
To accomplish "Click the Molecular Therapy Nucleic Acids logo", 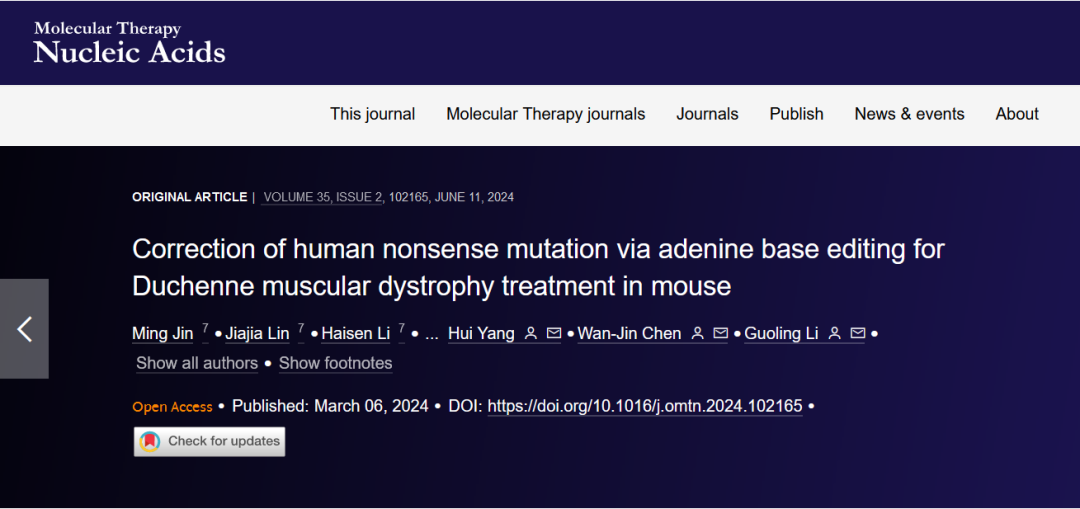I will [129, 43].
